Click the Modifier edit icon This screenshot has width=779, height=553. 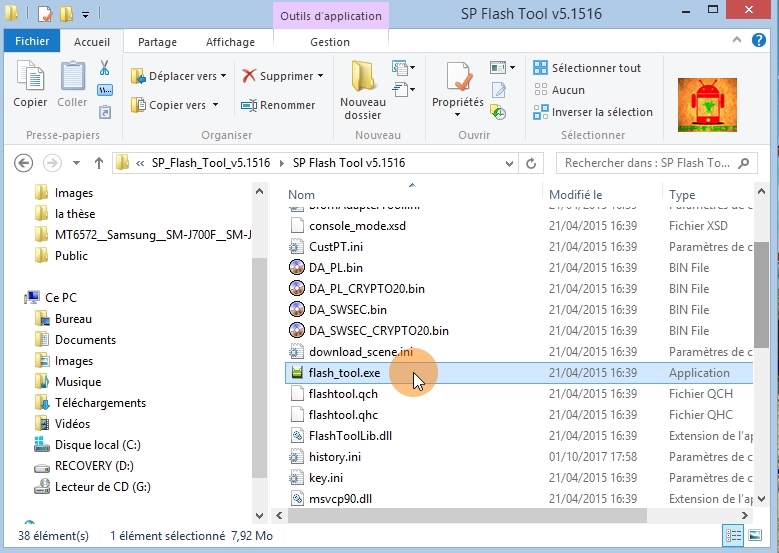[498, 90]
